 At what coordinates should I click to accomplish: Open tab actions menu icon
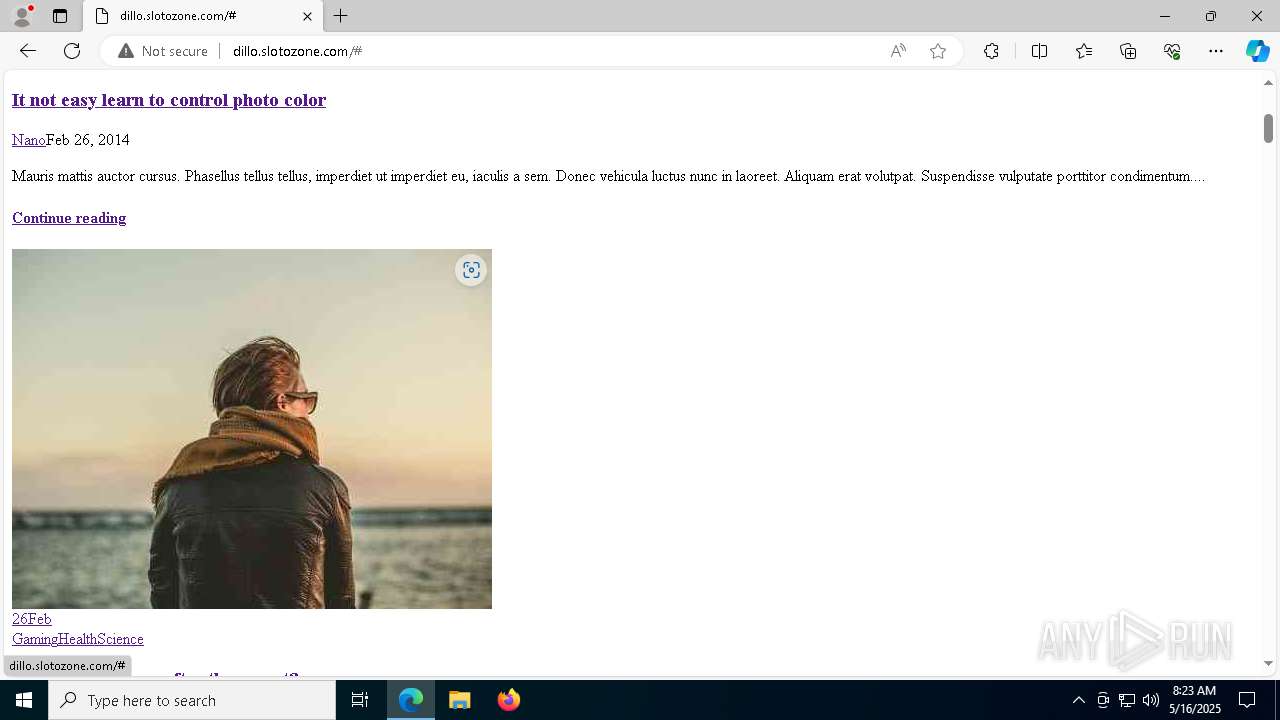pyautogui.click(x=60, y=16)
